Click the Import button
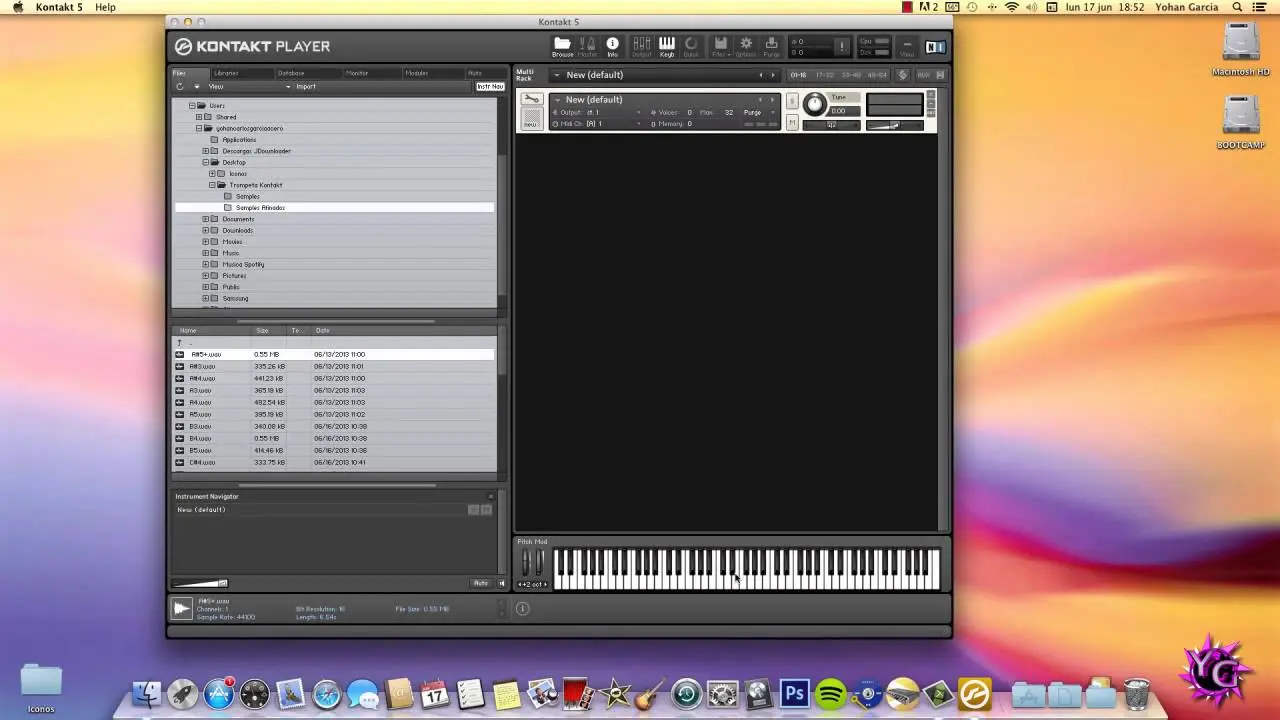This screenshot has width=1280, height=720. tap(306, 87)
